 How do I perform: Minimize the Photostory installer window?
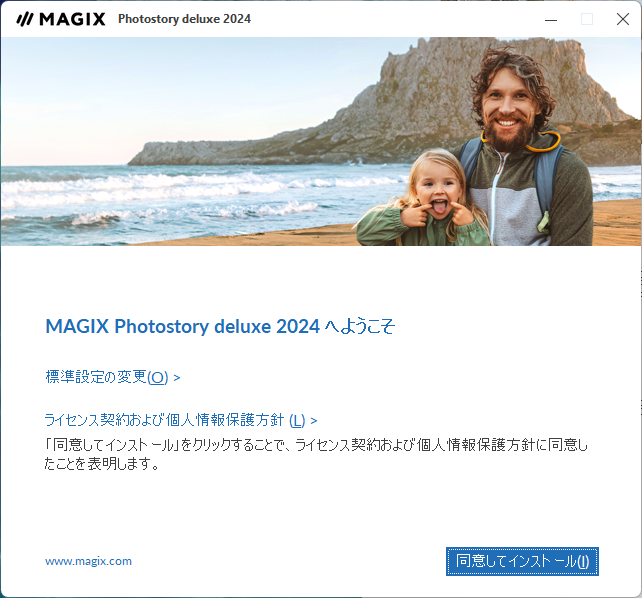551,19
